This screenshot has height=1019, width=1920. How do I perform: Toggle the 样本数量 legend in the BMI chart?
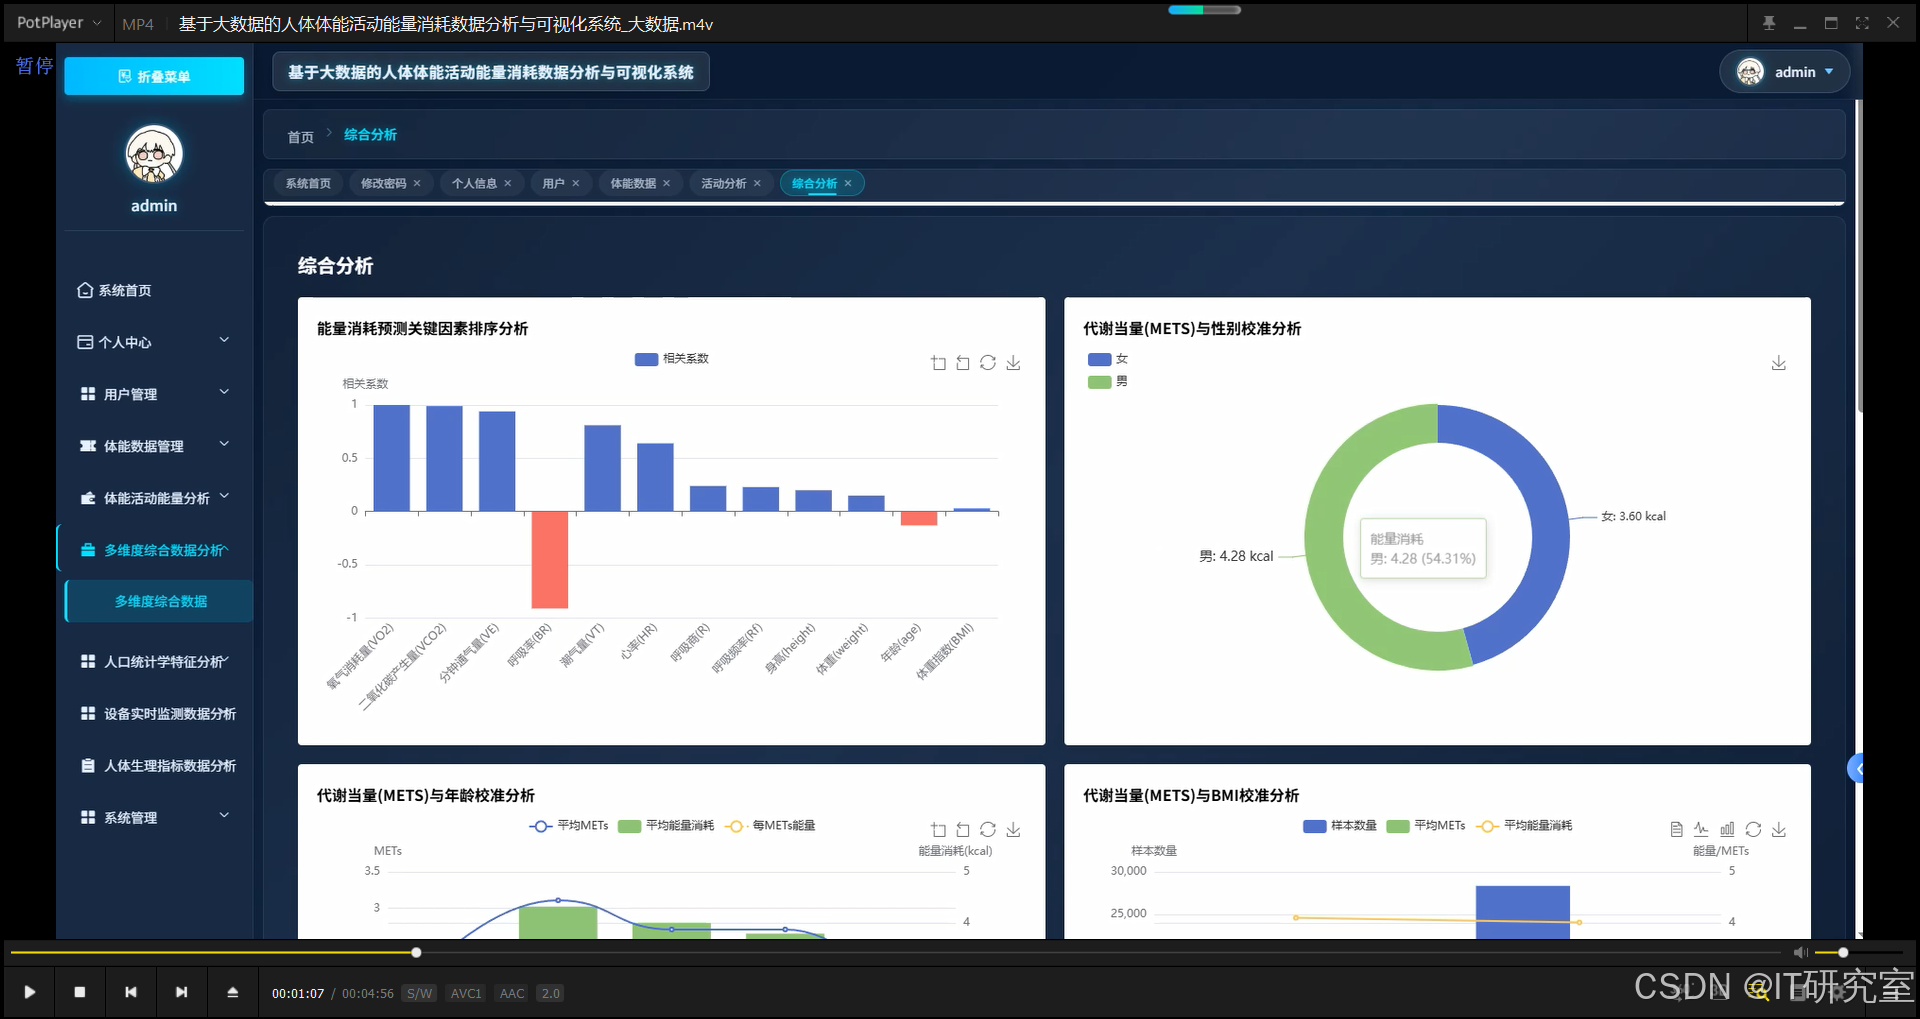[1340, 826]
